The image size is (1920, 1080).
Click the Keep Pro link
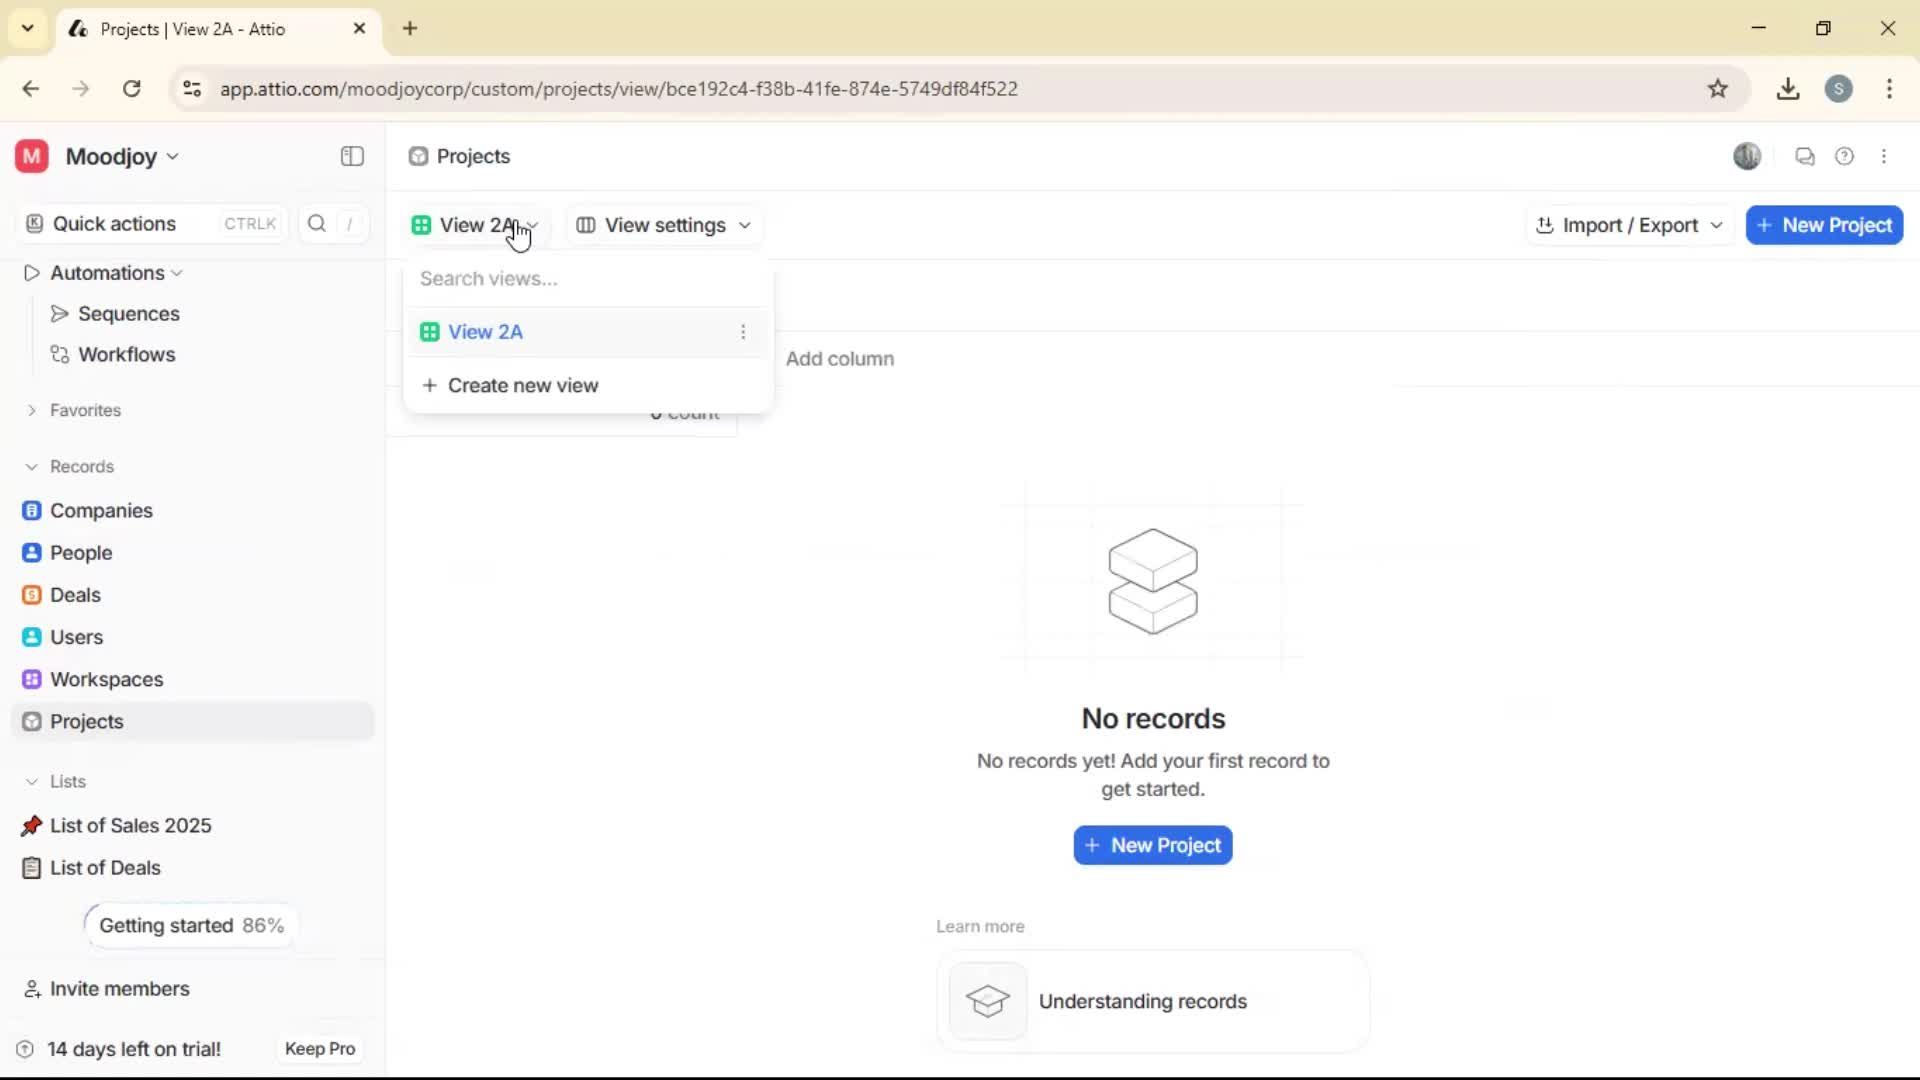tap(319, 1048)
